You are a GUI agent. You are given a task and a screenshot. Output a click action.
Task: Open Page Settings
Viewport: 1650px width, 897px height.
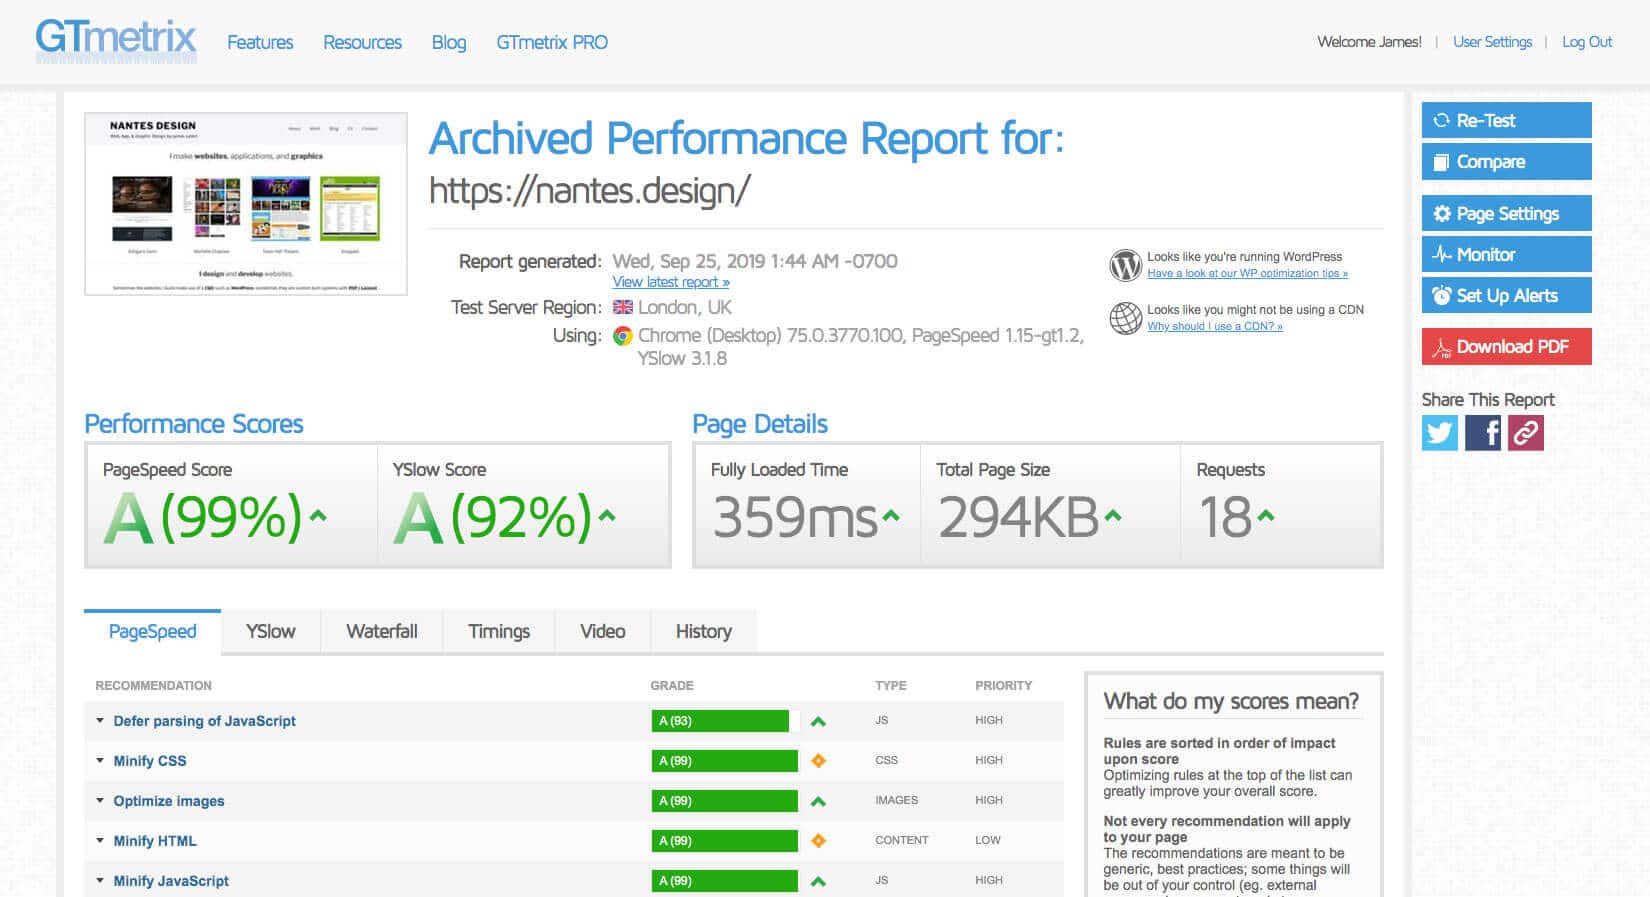(x=1506, y=213)
